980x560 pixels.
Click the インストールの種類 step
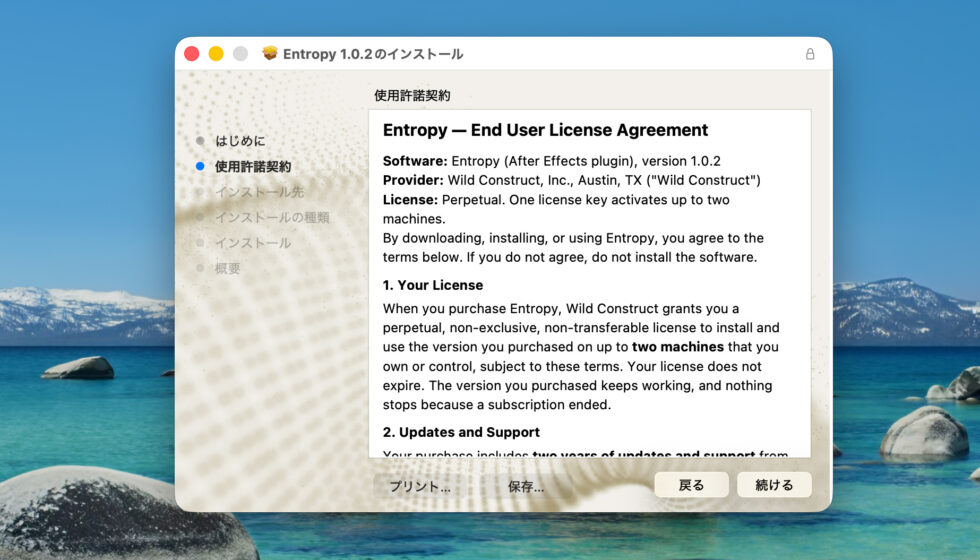click(272, 218)
